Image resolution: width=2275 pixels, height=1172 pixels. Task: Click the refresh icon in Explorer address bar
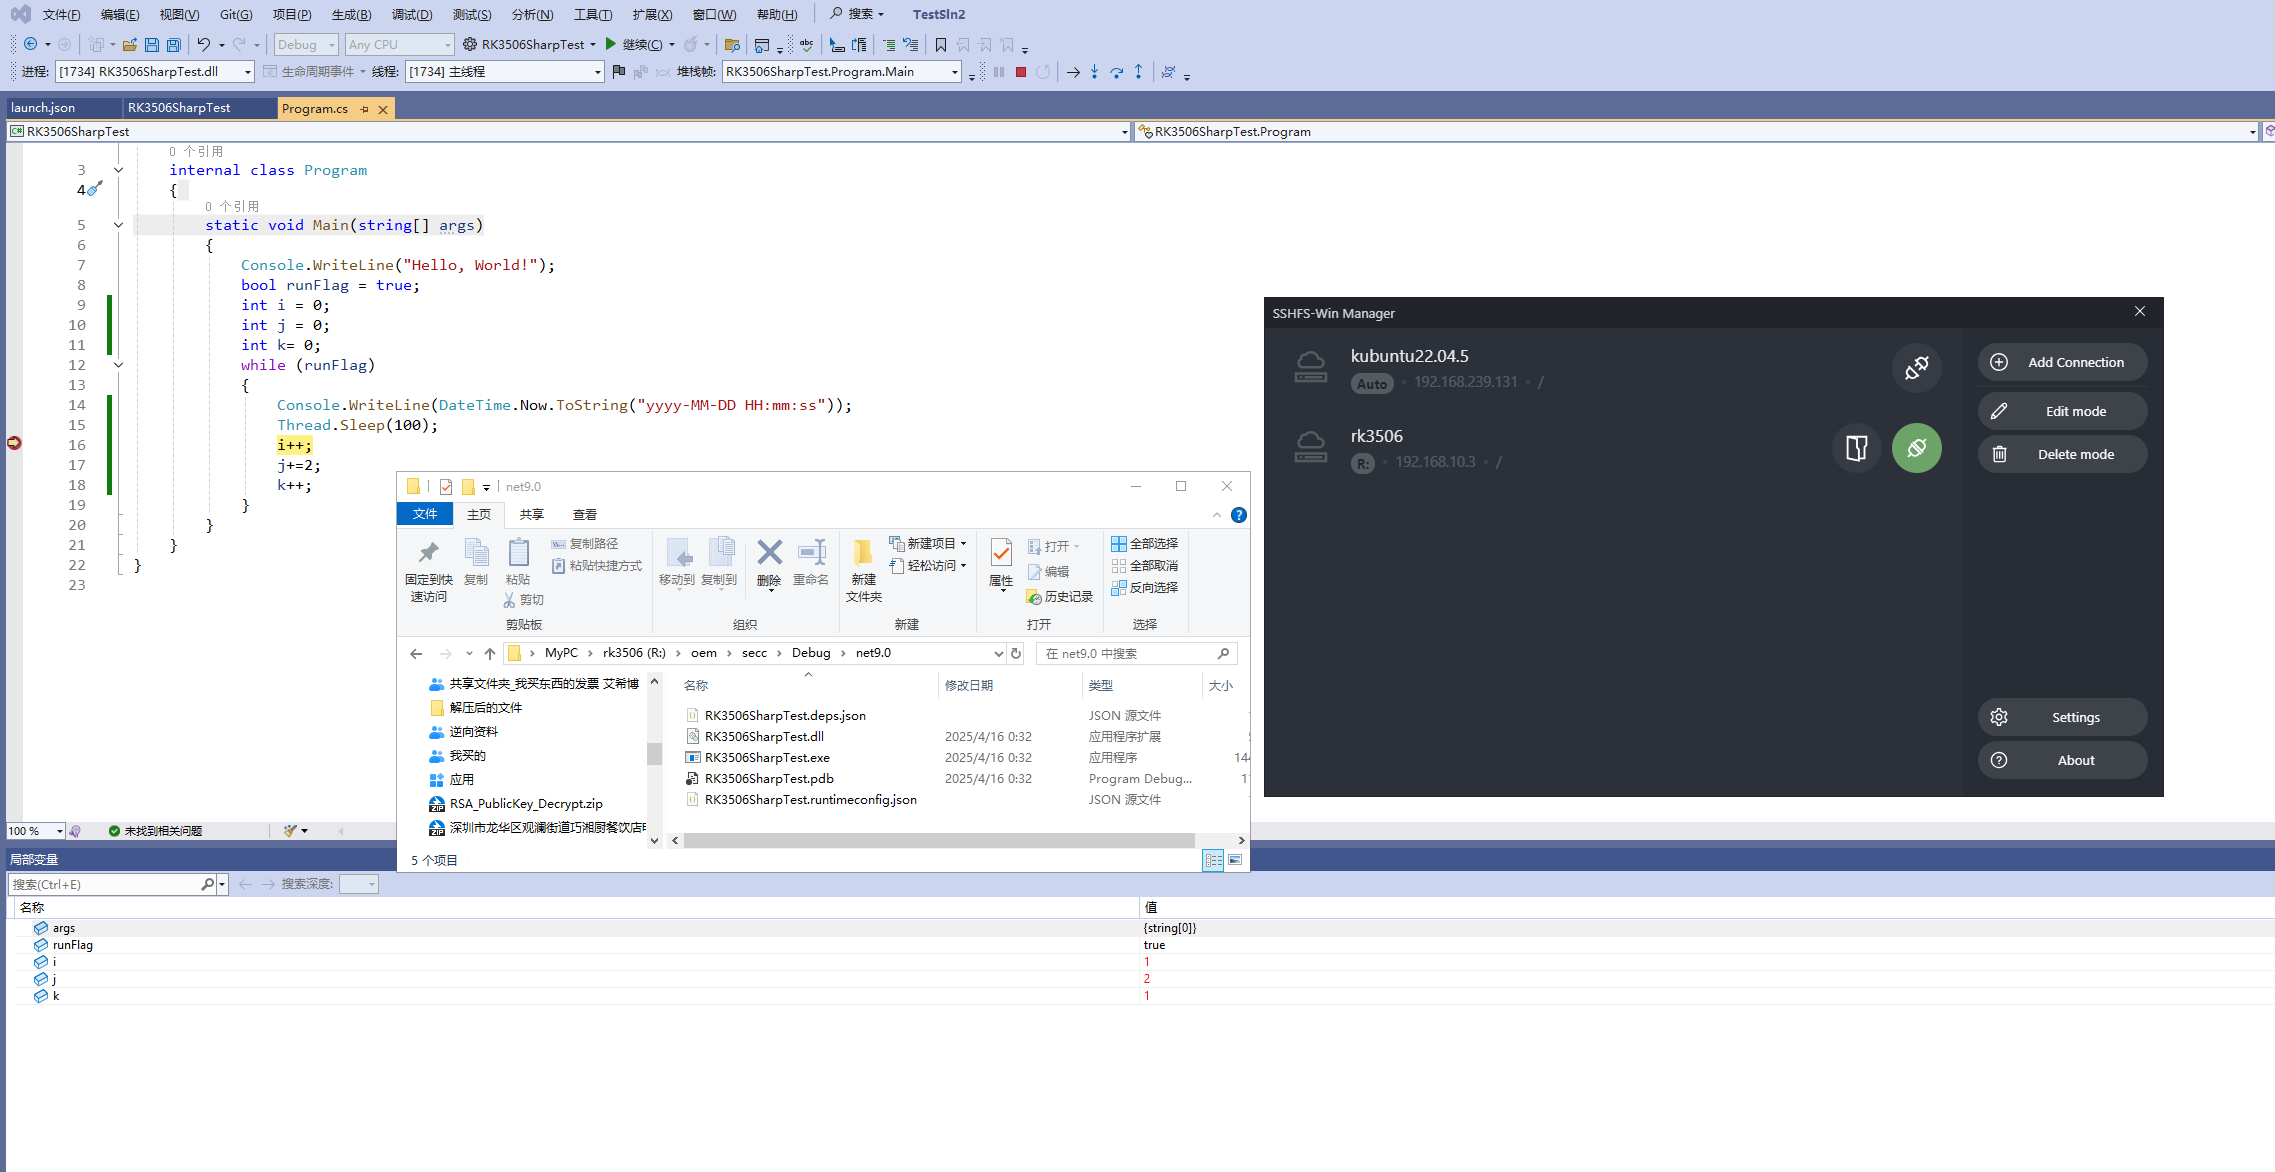(1016, 653)
